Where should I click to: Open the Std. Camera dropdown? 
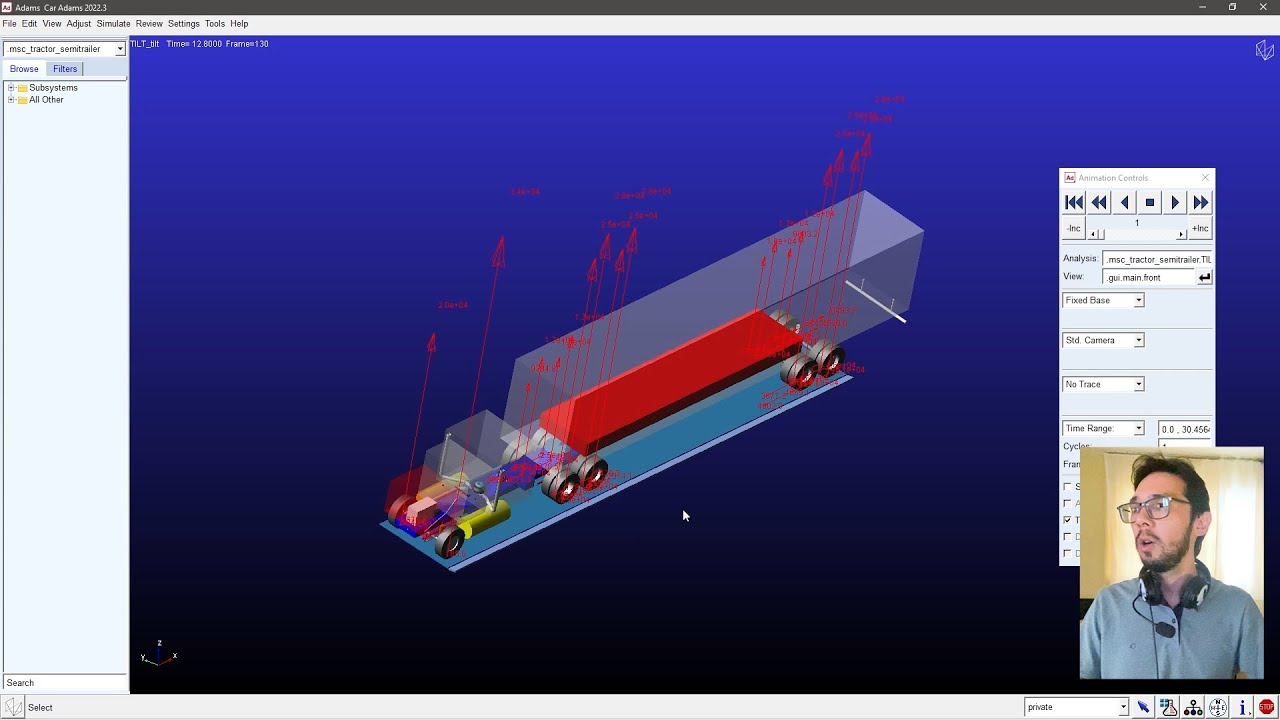pyautogui.click(x=1103, y=340)
